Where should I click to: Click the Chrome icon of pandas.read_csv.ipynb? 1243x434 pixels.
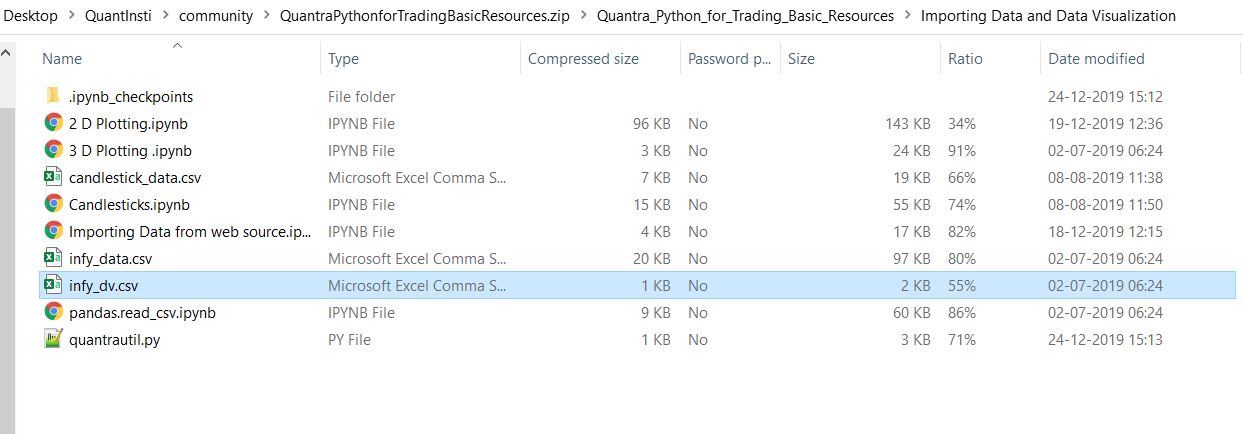click(x=53, y=313)
